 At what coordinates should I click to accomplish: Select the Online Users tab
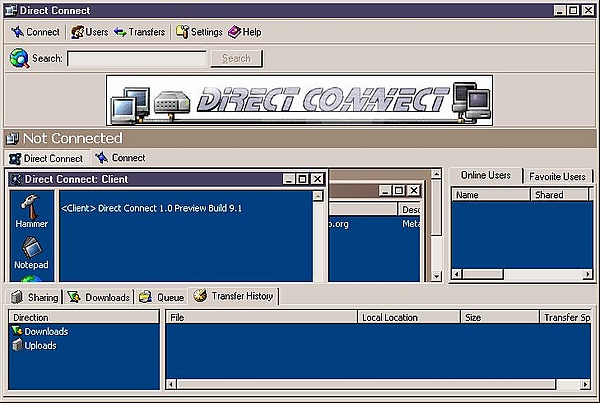(x=485, y=176)
